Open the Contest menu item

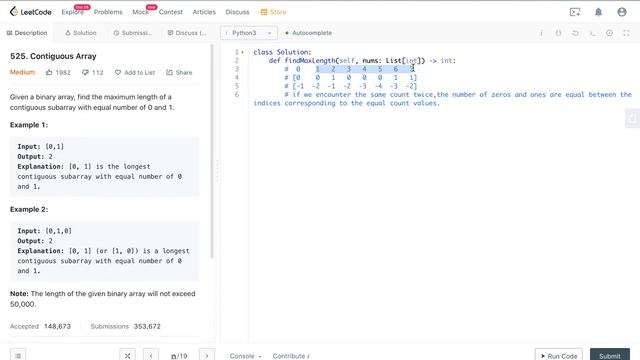click(x=171, y=12)
